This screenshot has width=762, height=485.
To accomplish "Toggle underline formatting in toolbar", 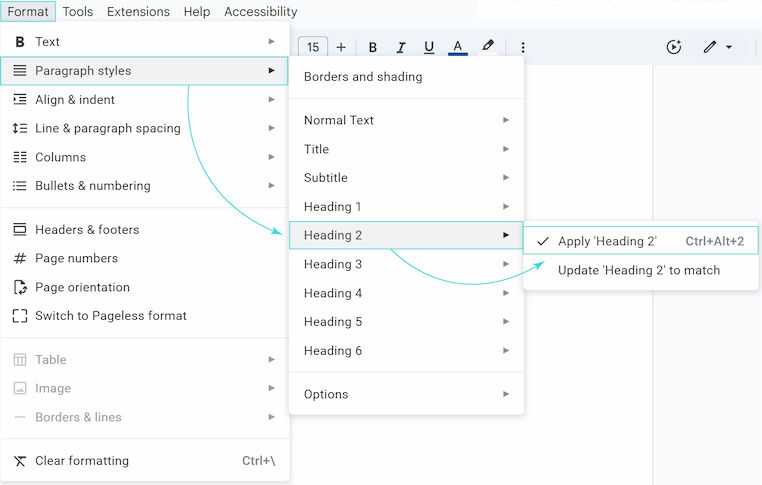I will pos(429,47).
